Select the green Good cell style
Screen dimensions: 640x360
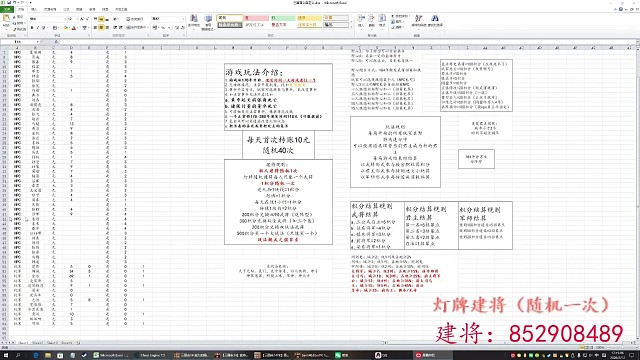coord(282,18)
